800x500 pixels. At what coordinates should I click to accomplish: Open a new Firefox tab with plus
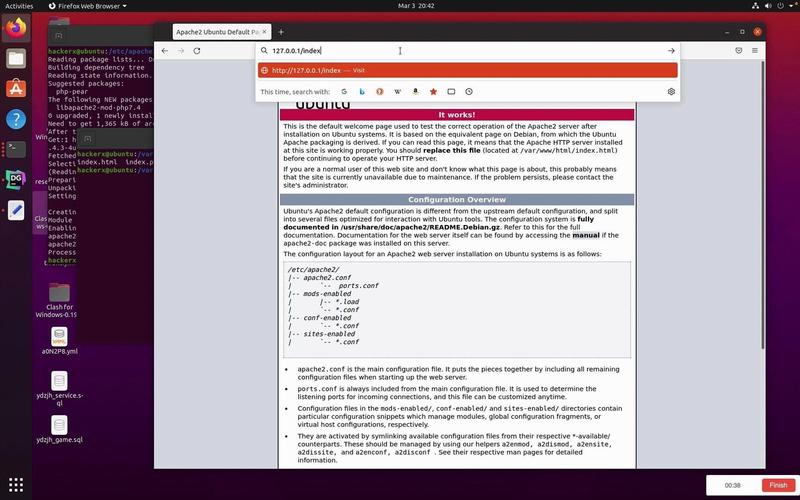pyautogui.click(x=281, y=32)
